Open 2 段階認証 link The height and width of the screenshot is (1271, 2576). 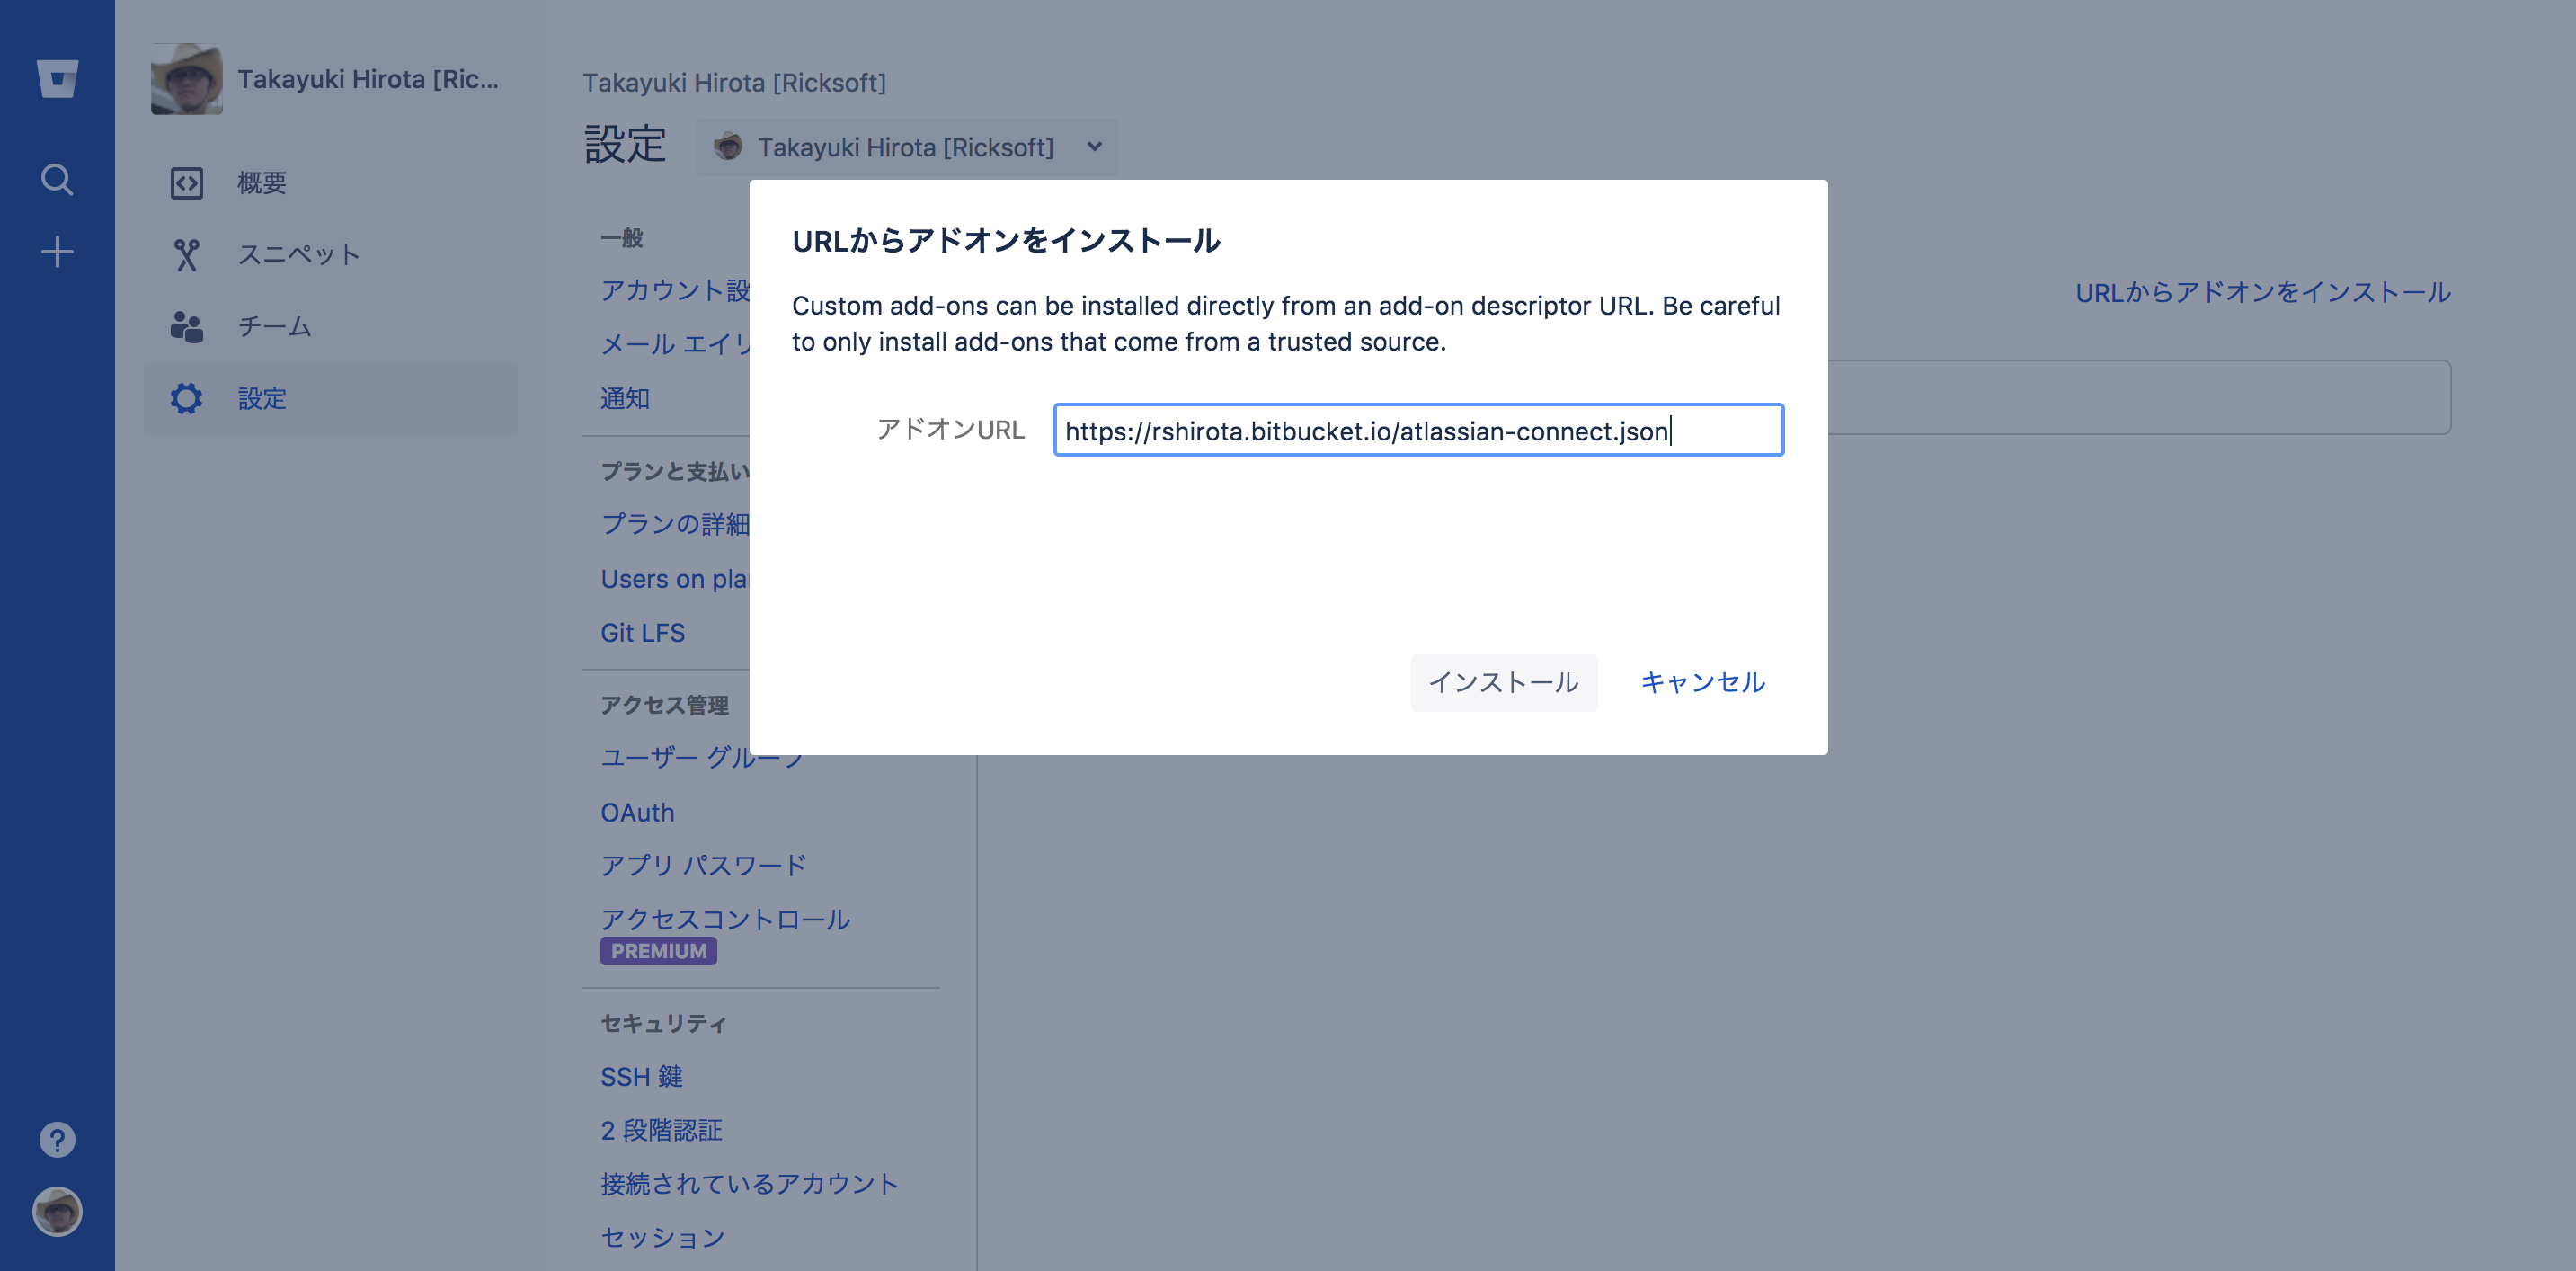(x=661, y=1131)
